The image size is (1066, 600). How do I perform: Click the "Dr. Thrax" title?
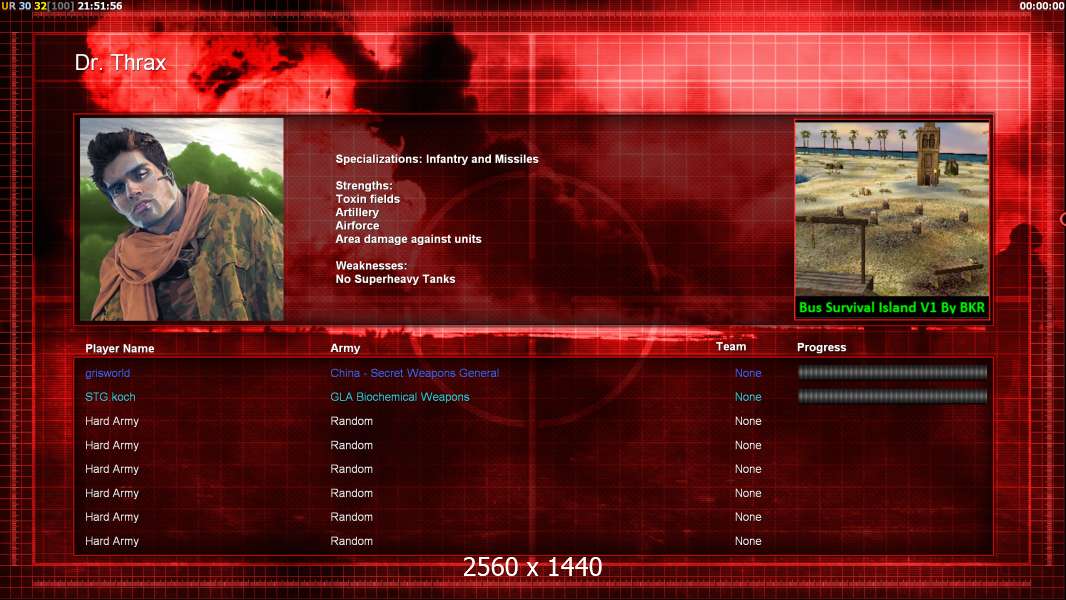point(120,63)
